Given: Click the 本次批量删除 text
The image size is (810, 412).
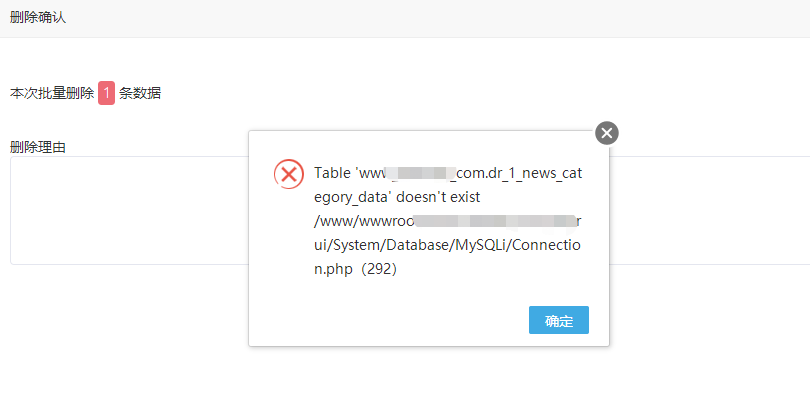Looking at the screenshot, I should click(x=52, y=93).
